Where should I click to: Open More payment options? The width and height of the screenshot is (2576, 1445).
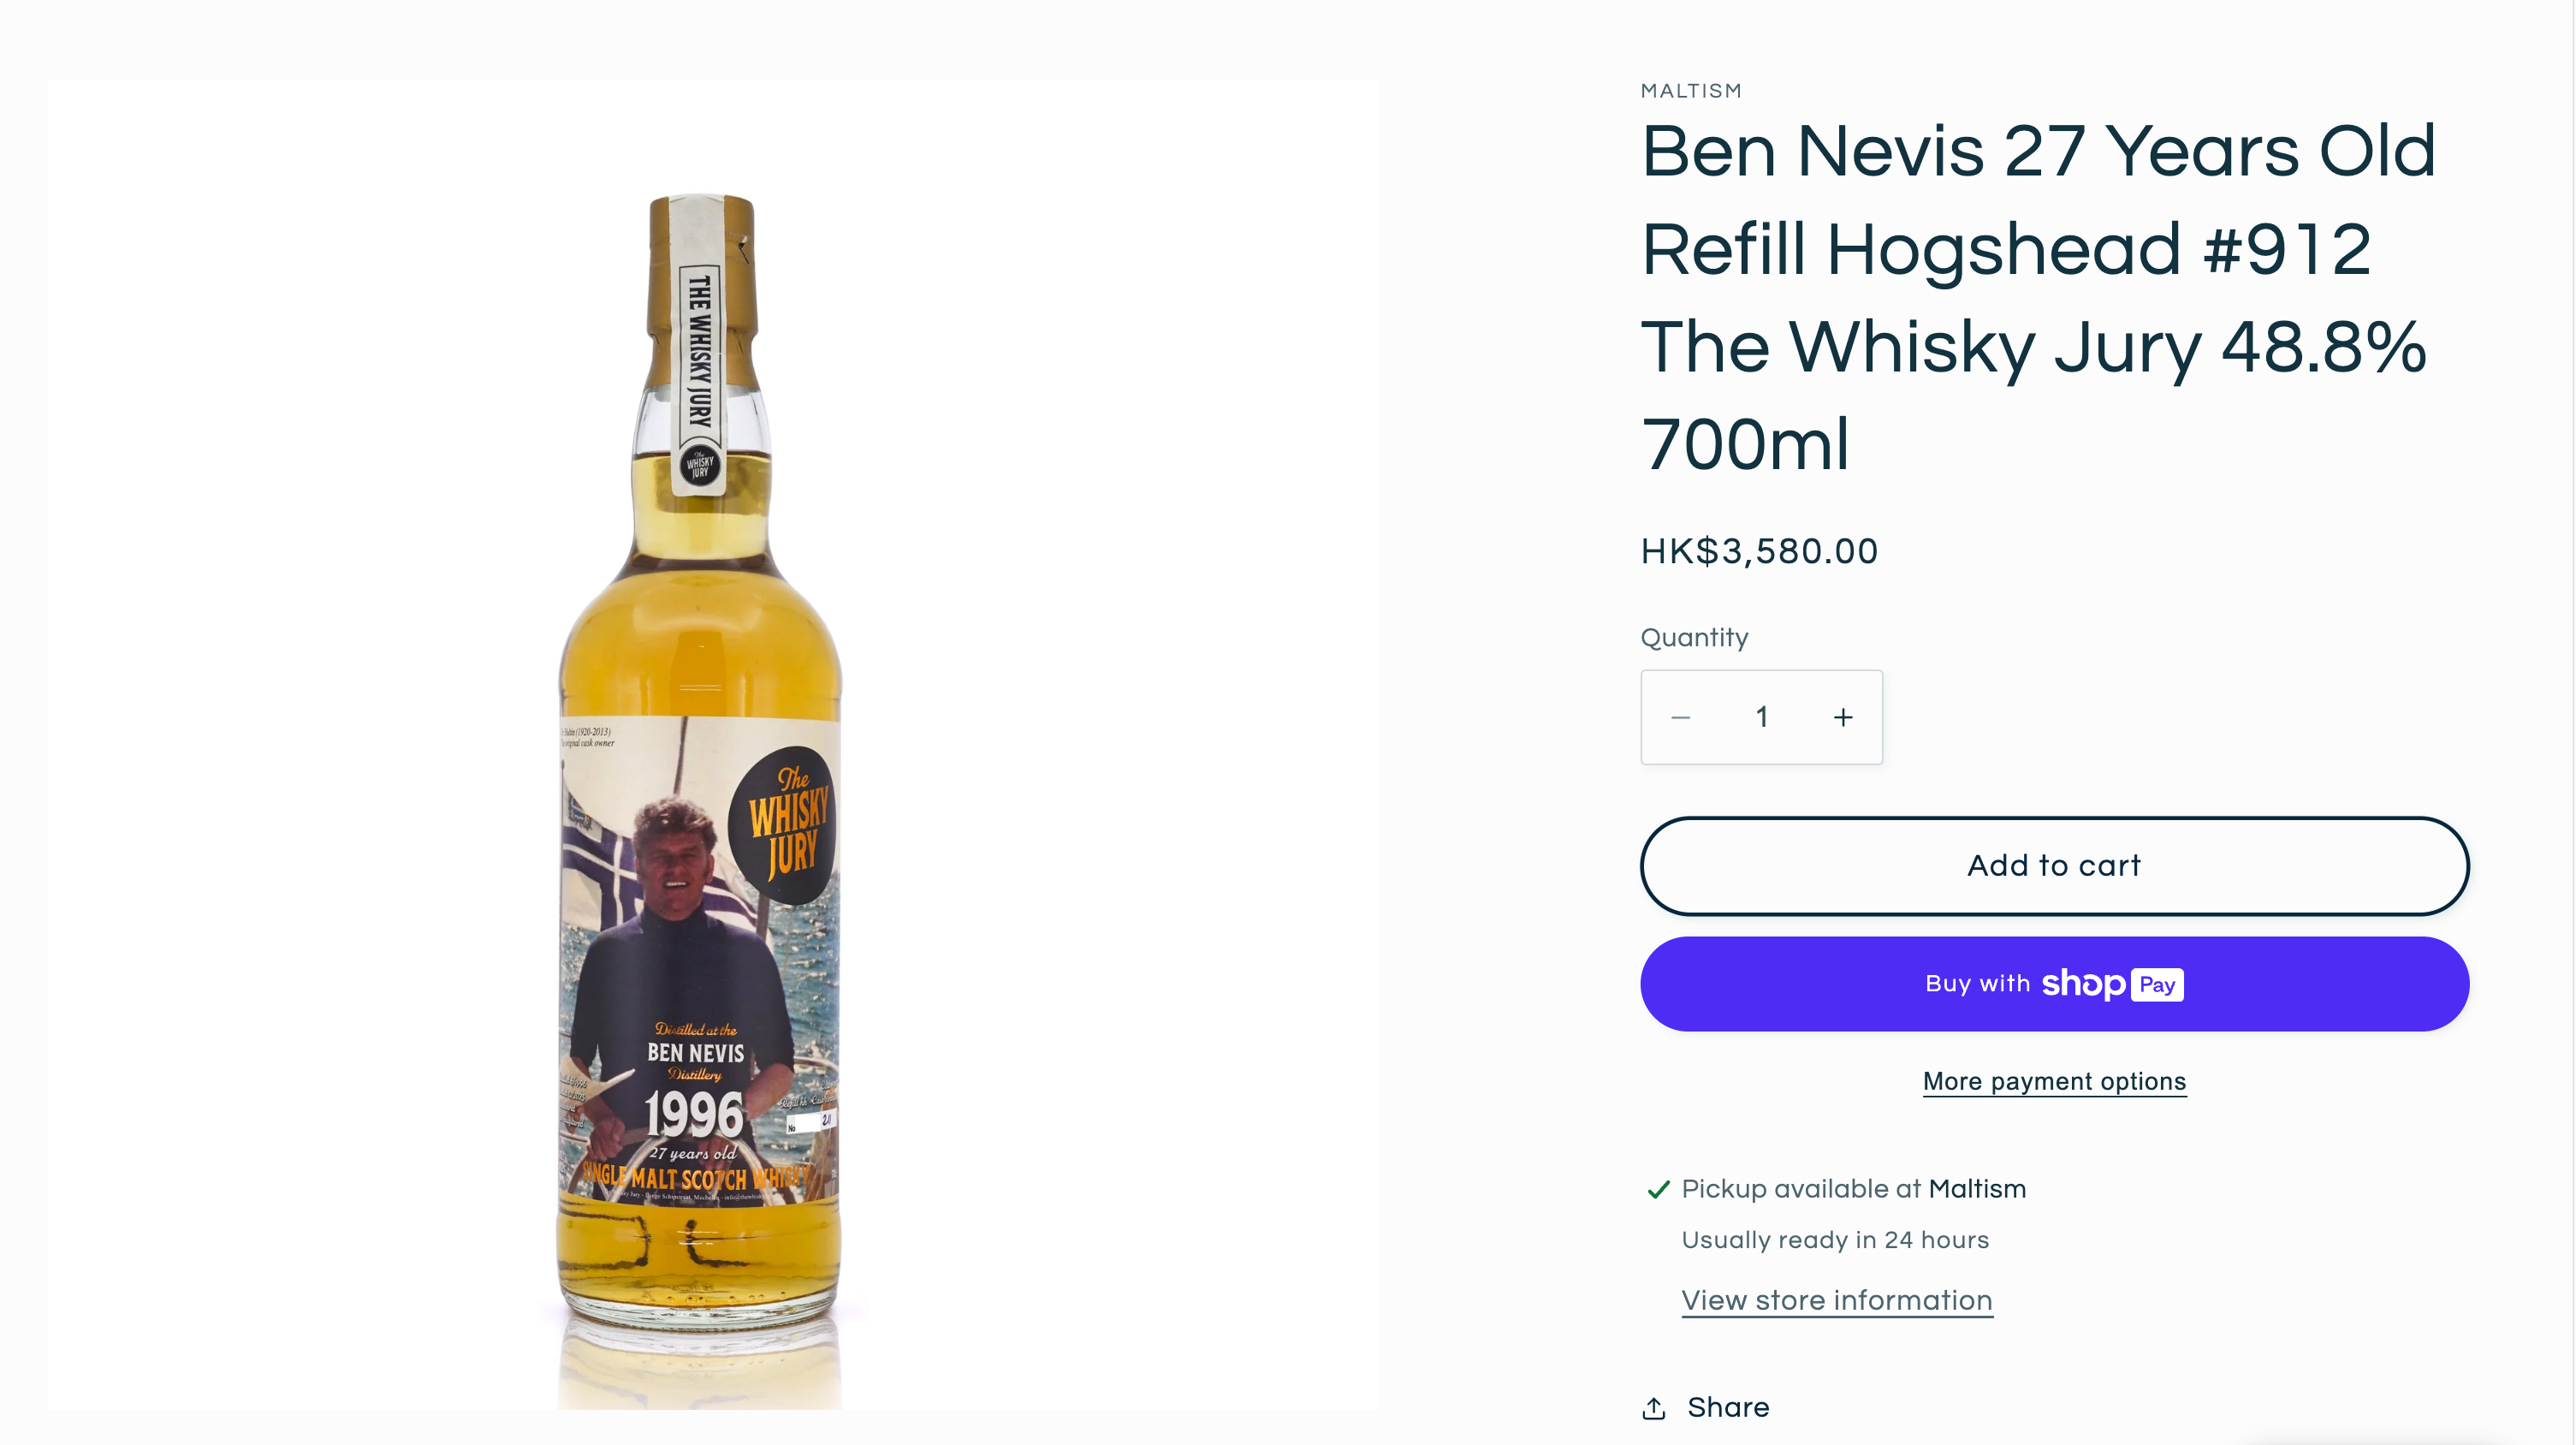(x=2054, y=1081)
